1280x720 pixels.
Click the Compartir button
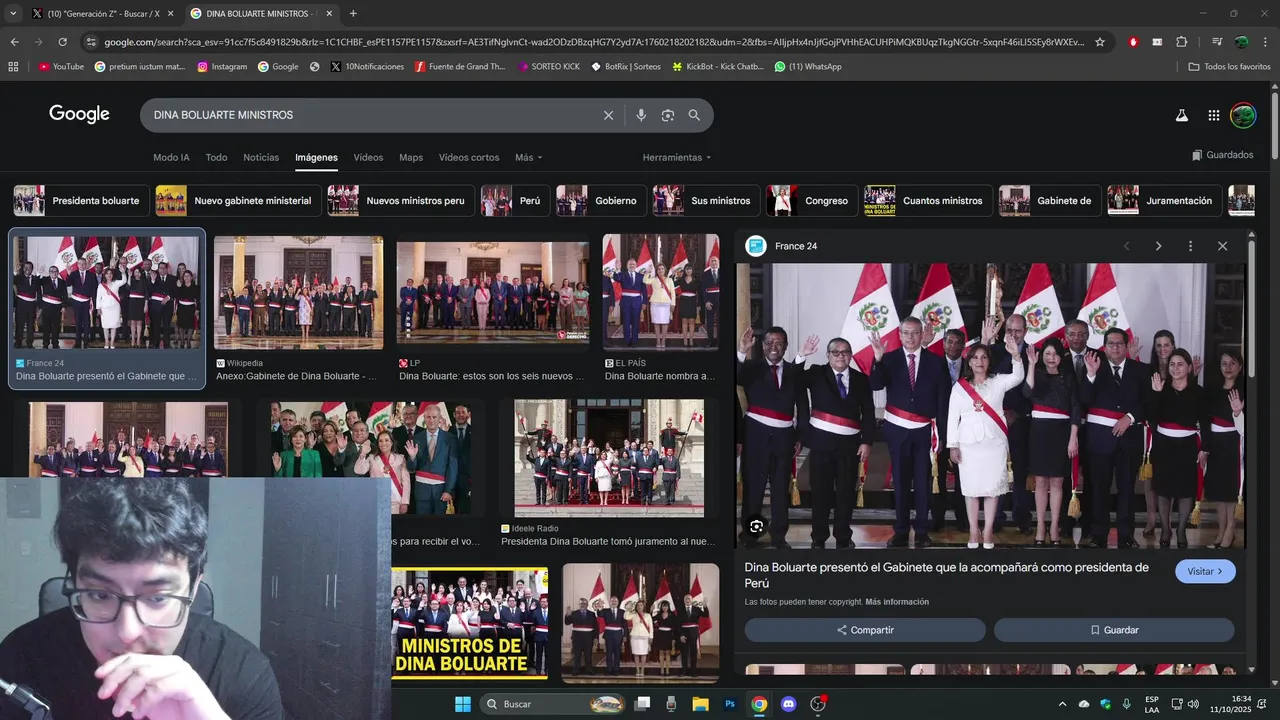click(x=865, y=630)
